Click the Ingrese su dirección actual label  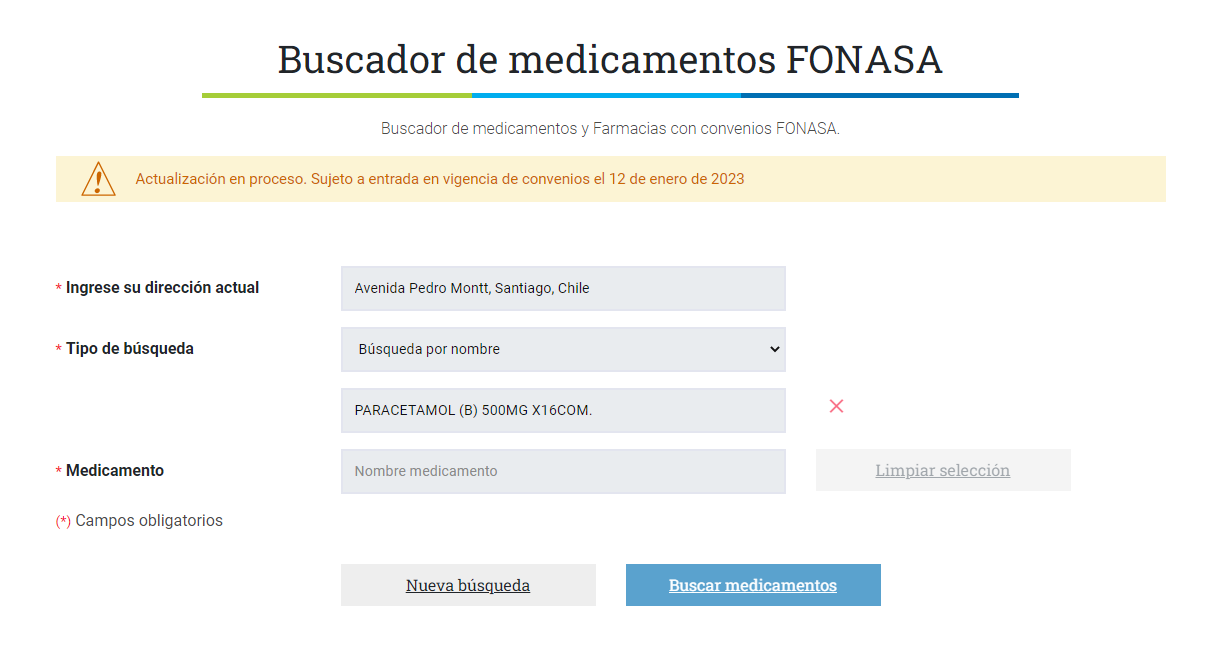(x=162, y=288)
